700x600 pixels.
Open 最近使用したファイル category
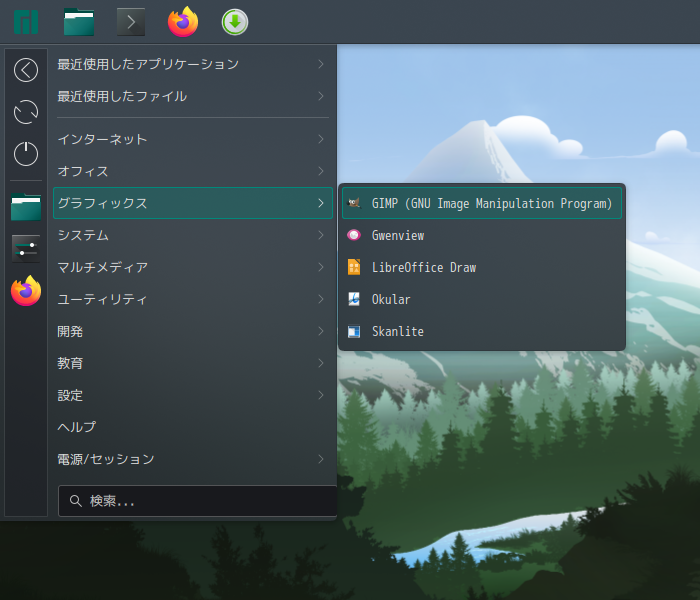(x=193, y=96)
